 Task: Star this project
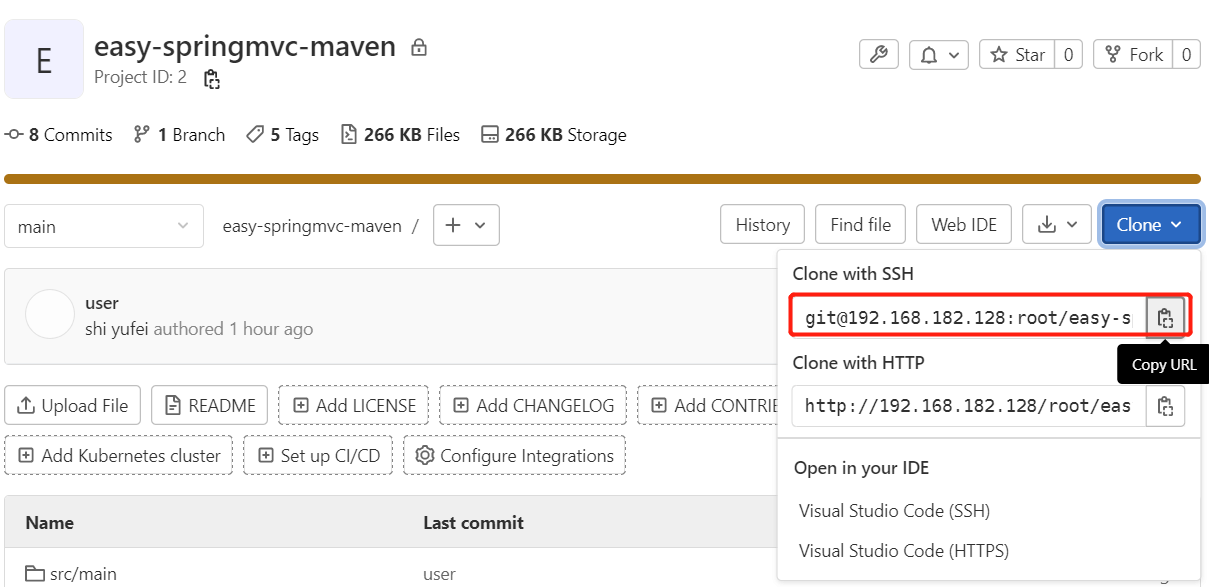click(1018, 55)
